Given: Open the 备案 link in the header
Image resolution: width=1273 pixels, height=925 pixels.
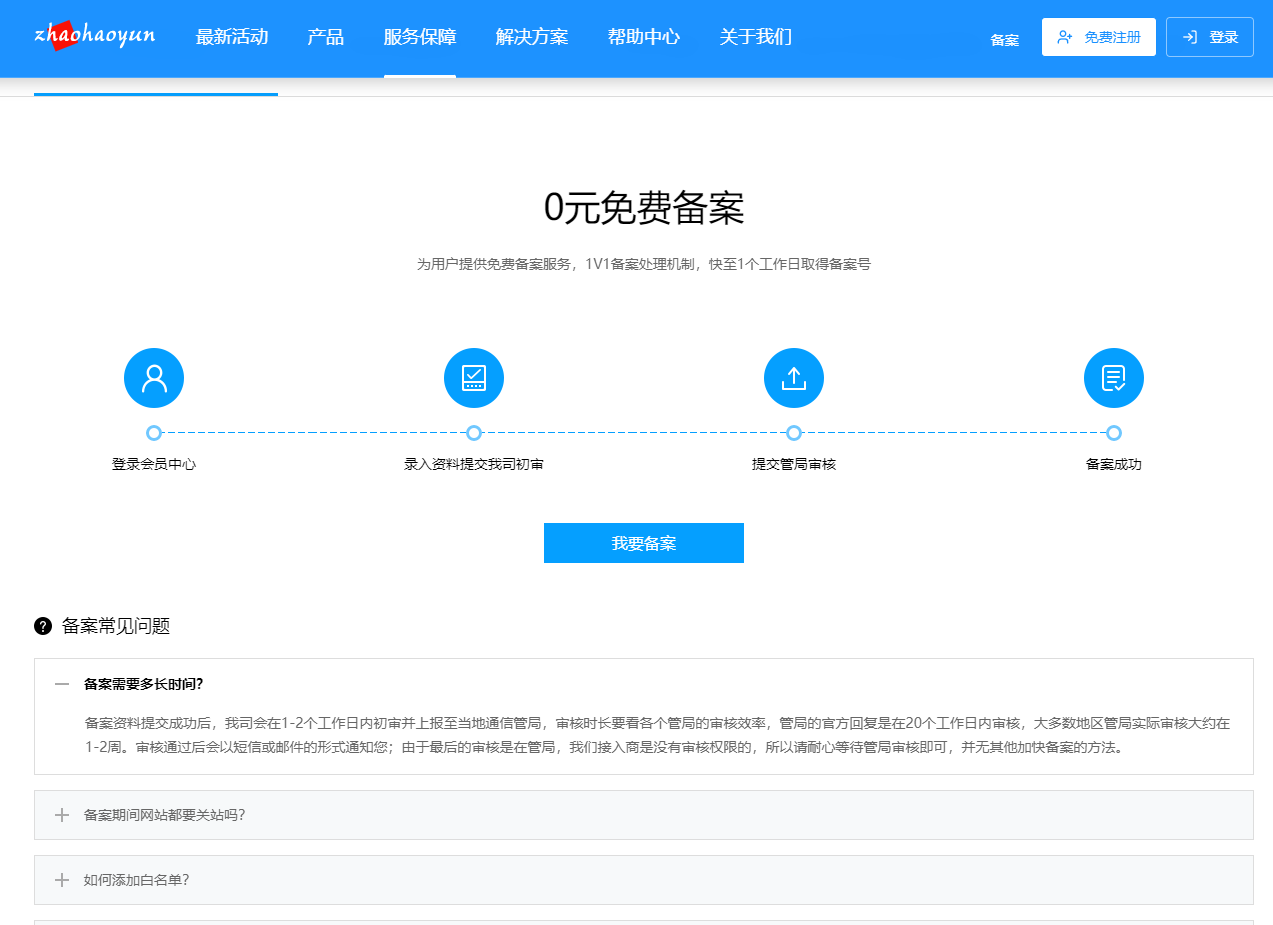Looking at the screenshot, I should (1004, 41).
